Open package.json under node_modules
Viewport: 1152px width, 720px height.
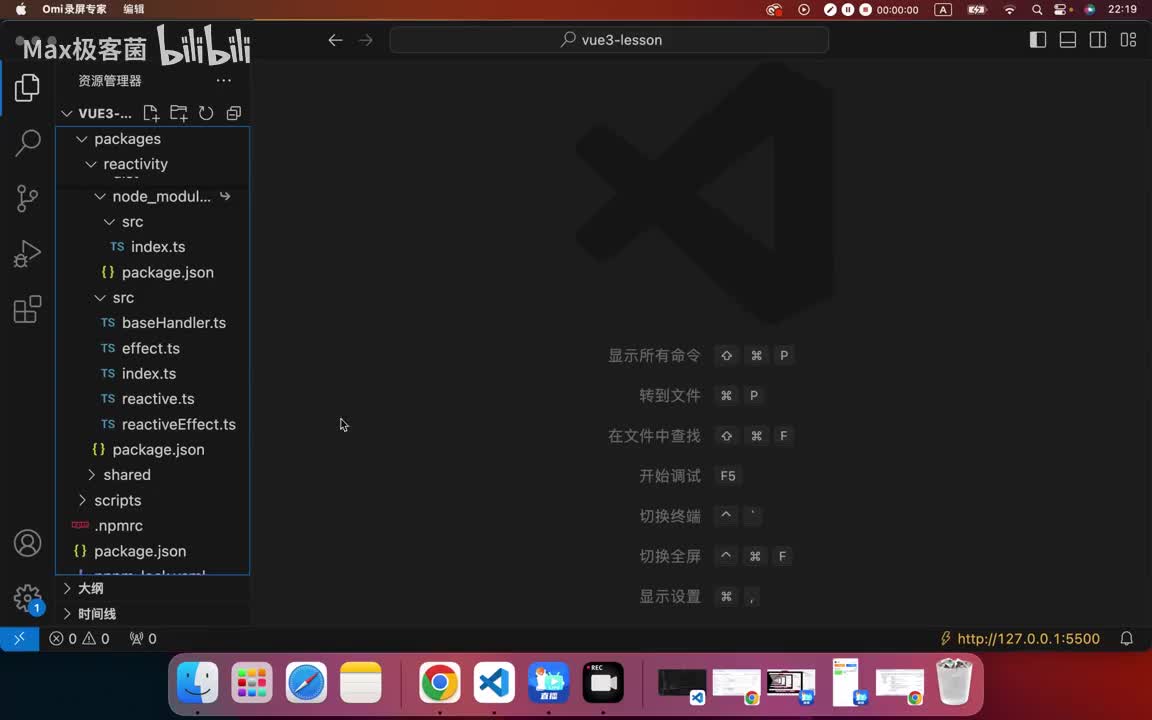click(x=153, y=272)
